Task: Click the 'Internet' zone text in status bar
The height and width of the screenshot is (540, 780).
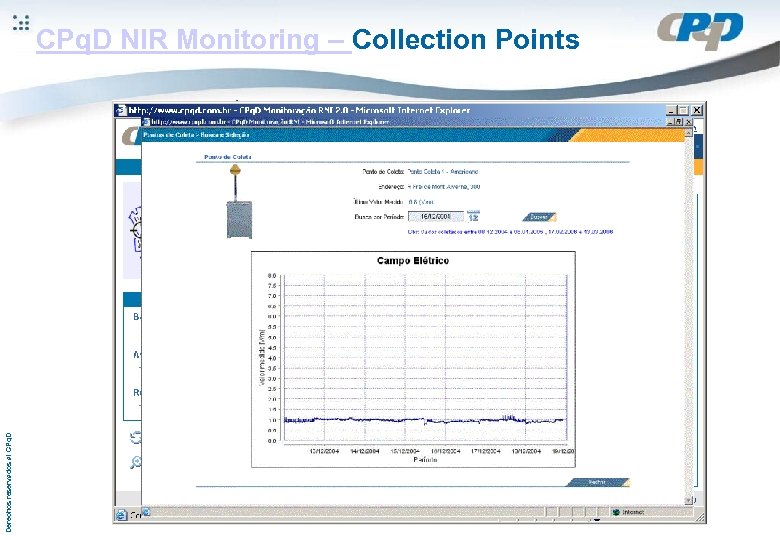Action: 633,512
